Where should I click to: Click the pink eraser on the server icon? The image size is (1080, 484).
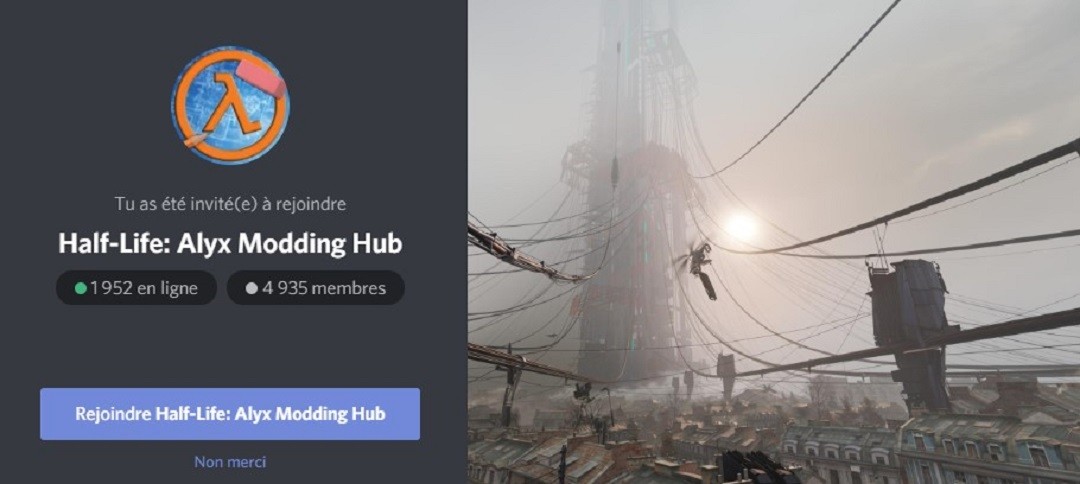[x=262, y=80]
